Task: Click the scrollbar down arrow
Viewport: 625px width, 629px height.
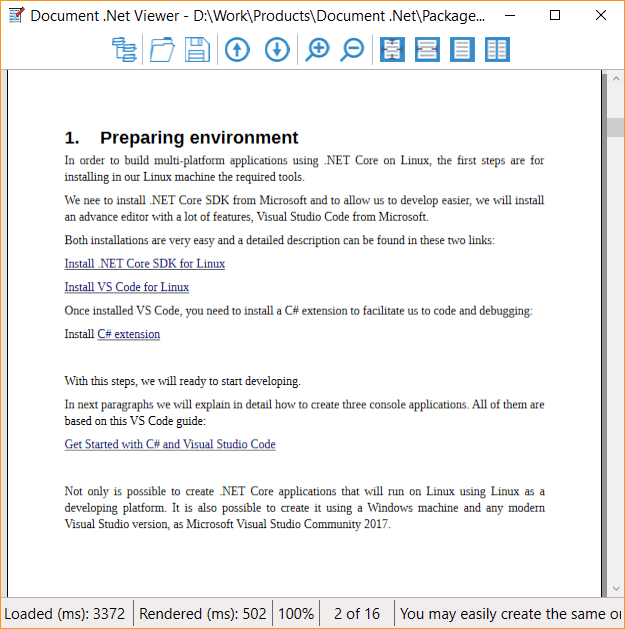Action: 616,588
